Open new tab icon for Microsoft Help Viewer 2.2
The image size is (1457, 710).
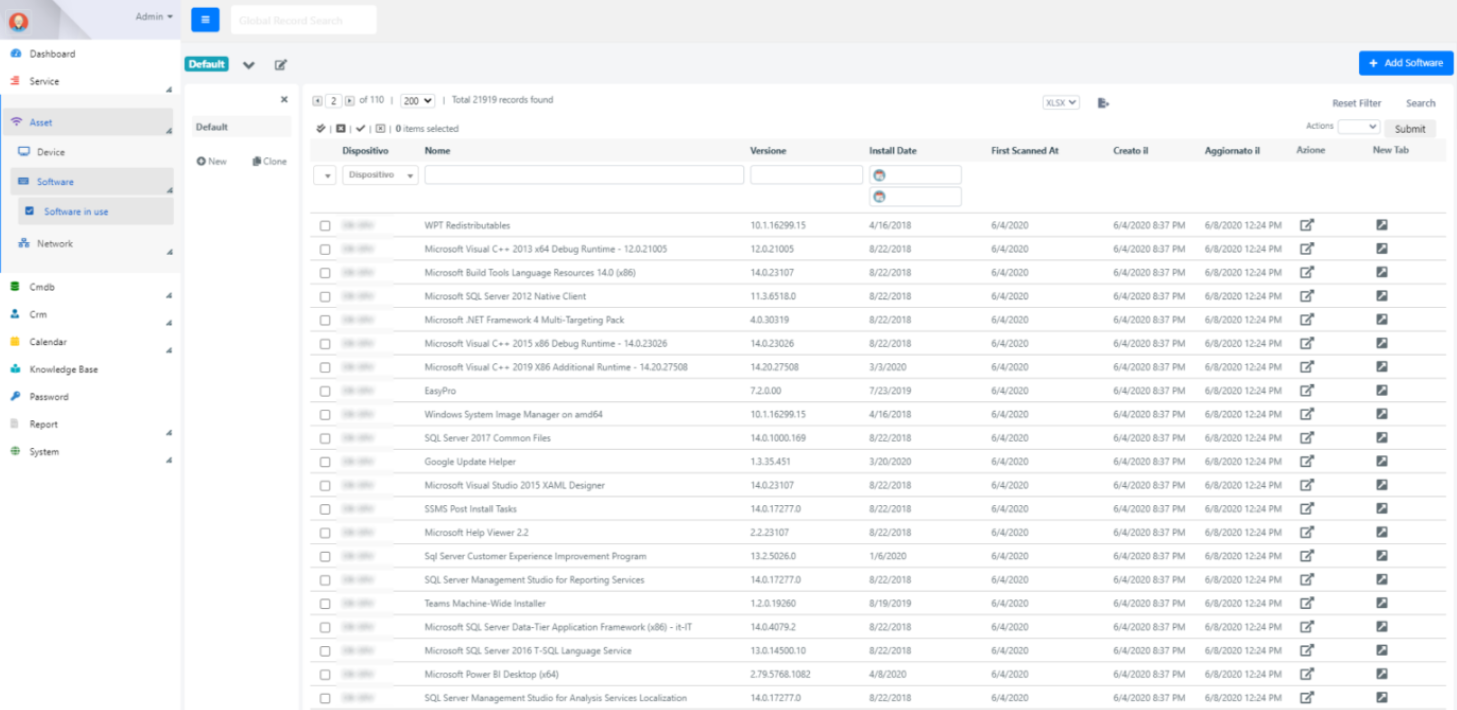tap(1381, 532)
